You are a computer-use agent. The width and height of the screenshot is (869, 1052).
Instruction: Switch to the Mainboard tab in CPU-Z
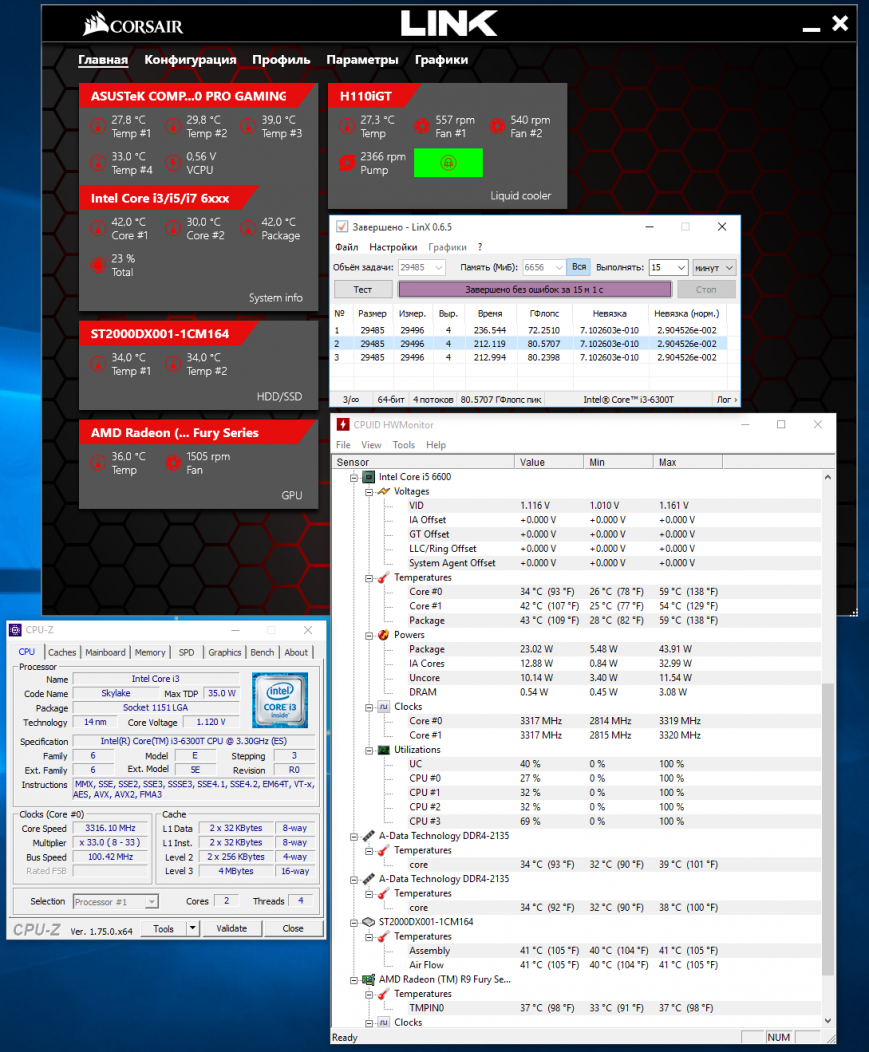[105, 652]
